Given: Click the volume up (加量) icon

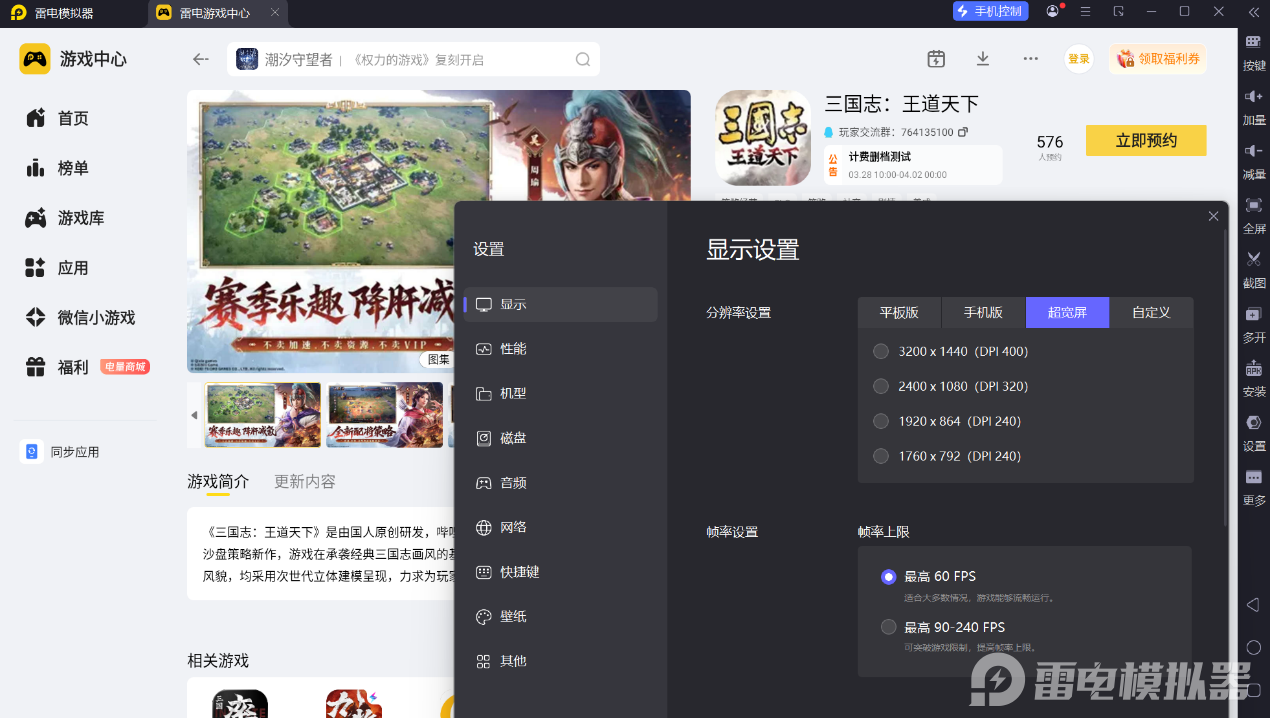Looking at the screenshot, I should [1253, 98].
